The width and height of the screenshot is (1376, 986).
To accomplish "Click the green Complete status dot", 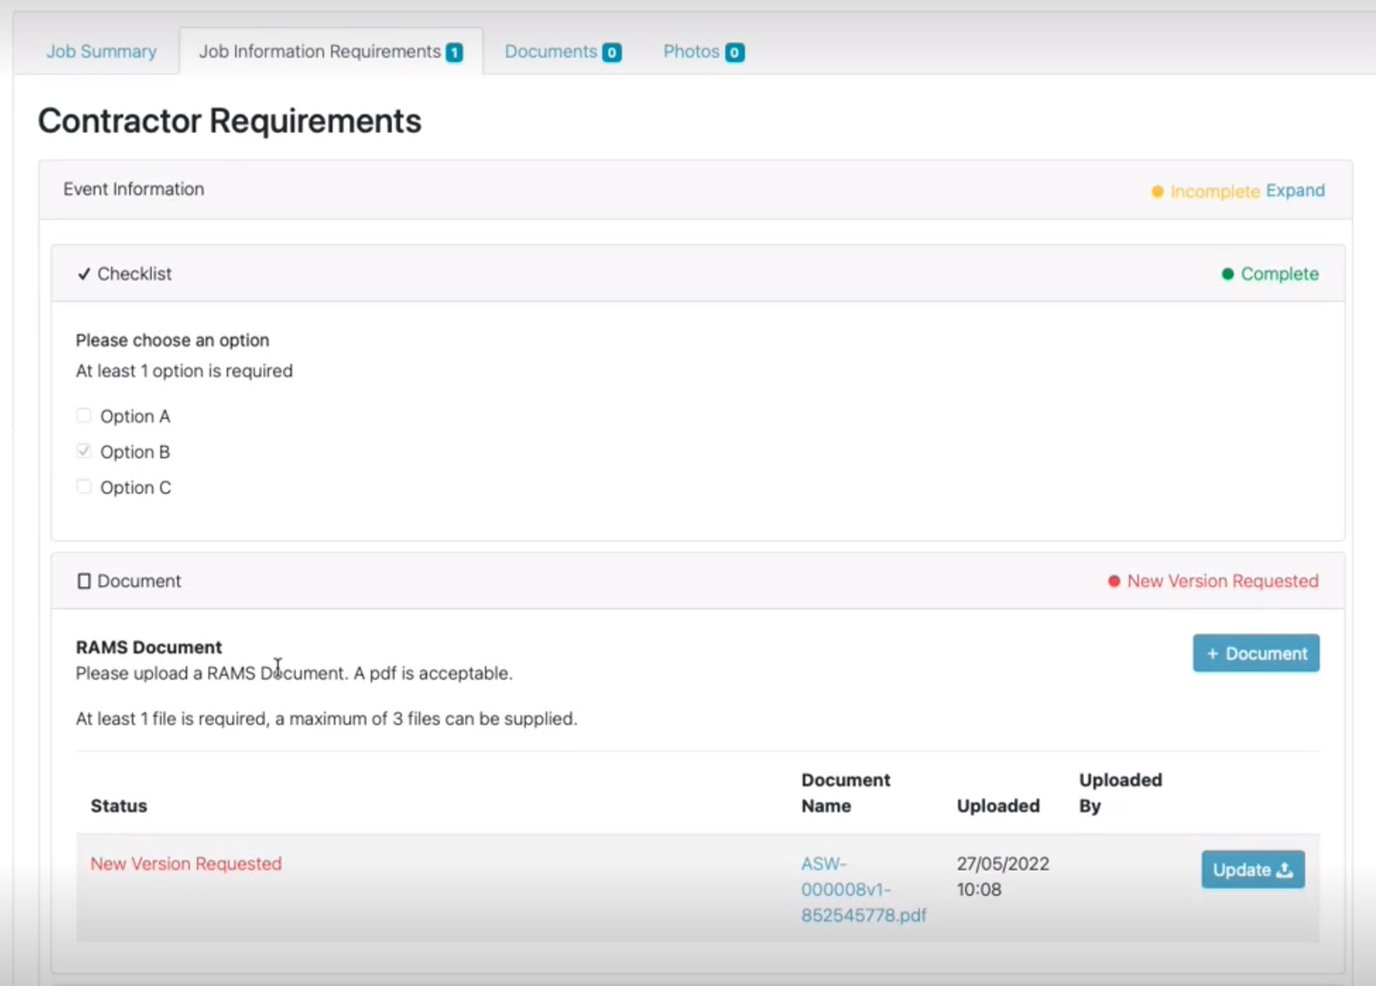I will [1227, 274].
